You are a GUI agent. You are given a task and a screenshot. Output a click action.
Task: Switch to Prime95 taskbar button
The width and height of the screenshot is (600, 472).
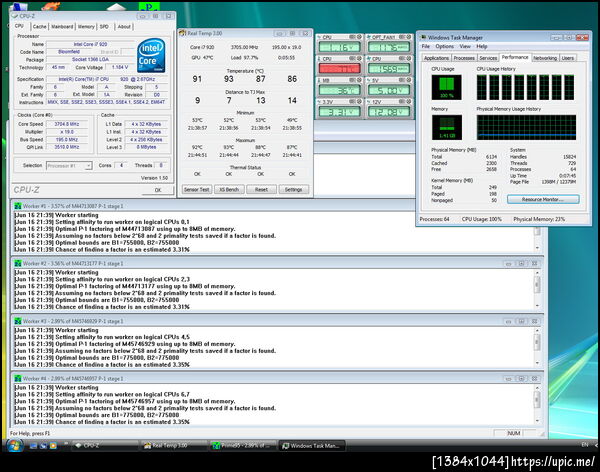pos(242,446)
